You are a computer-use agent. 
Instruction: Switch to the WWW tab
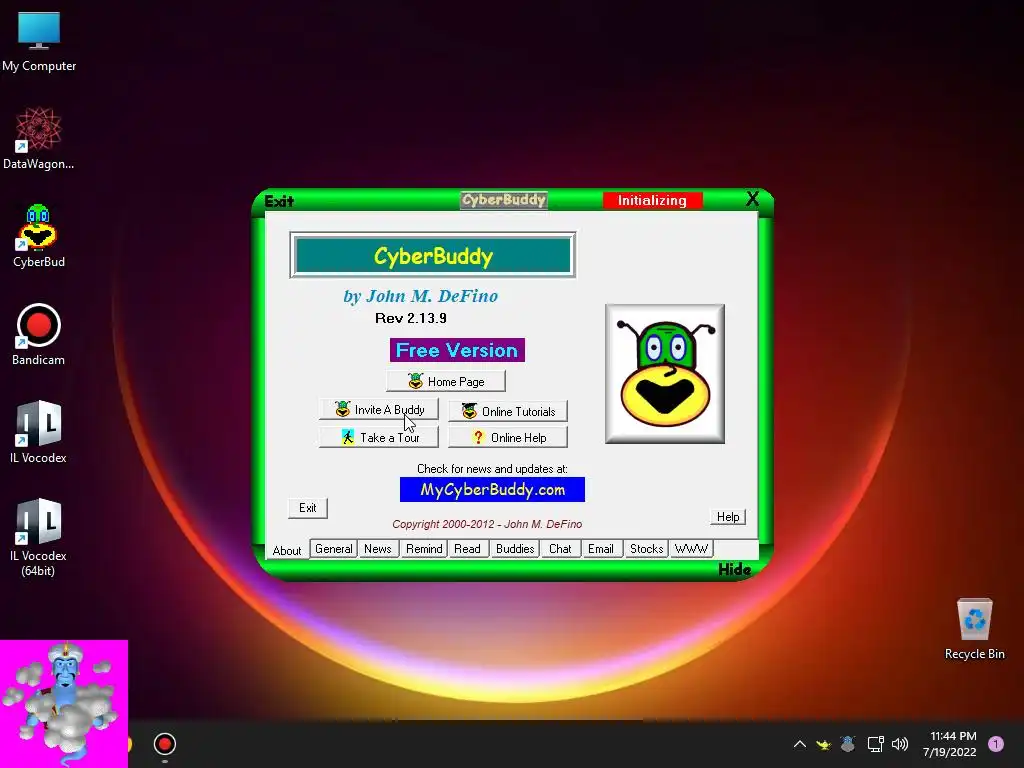(691, 549)
